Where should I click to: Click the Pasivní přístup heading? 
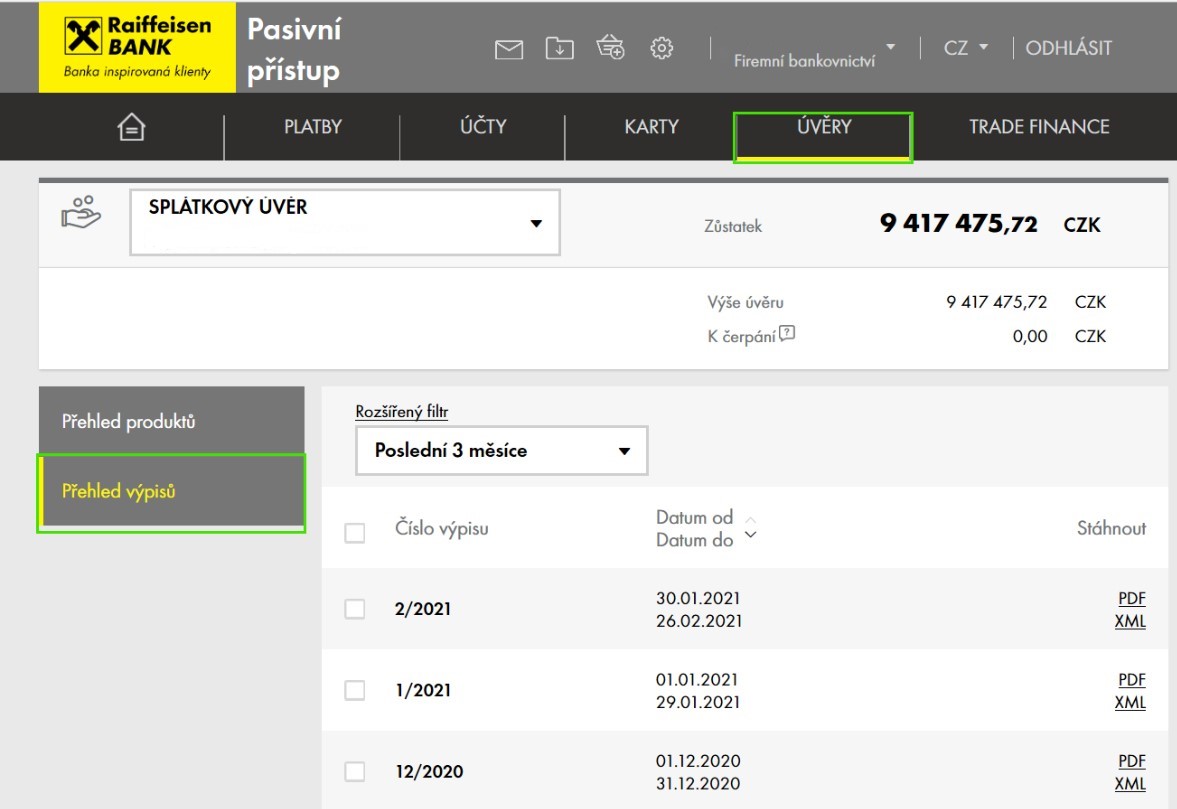click(x=294, y=50)
